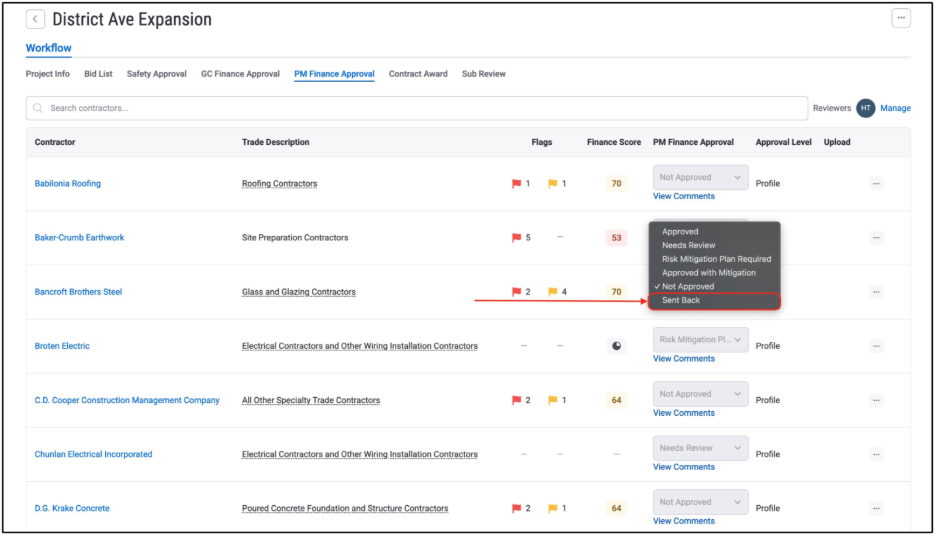Open C.D. Cooper Construction Management Company link
The height and width of the screenshot is (535, 936).
[127, 400]
